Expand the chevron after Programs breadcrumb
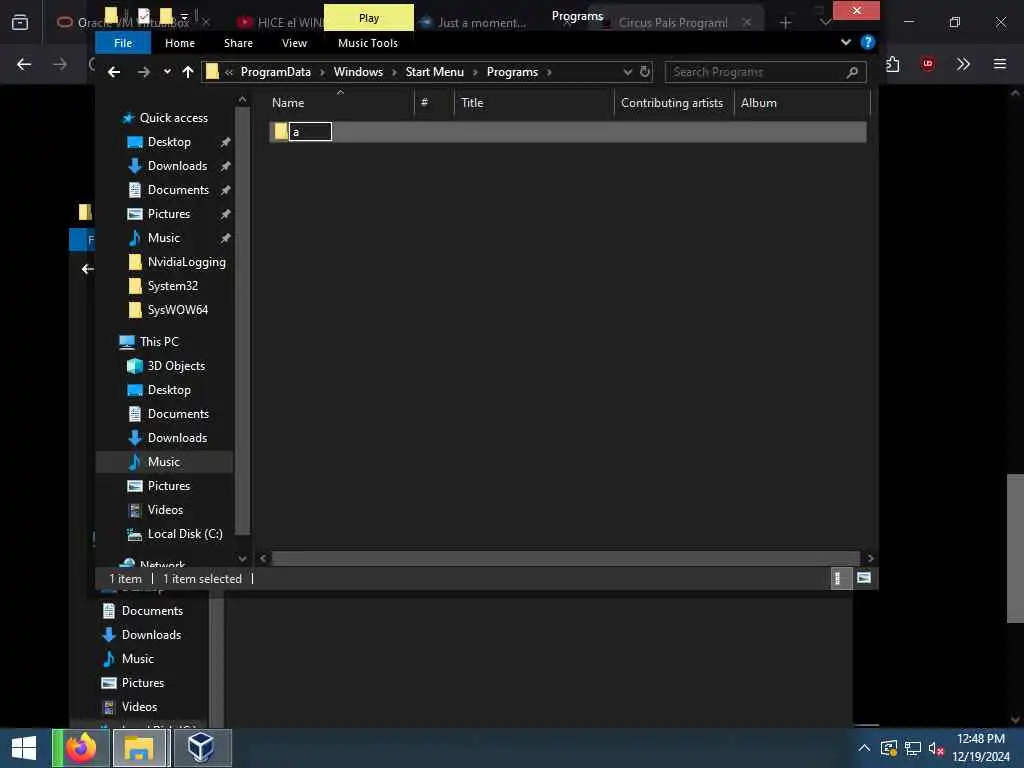Image resolution: width=1024 pixels, height=768 pixels. coord(549,72)
